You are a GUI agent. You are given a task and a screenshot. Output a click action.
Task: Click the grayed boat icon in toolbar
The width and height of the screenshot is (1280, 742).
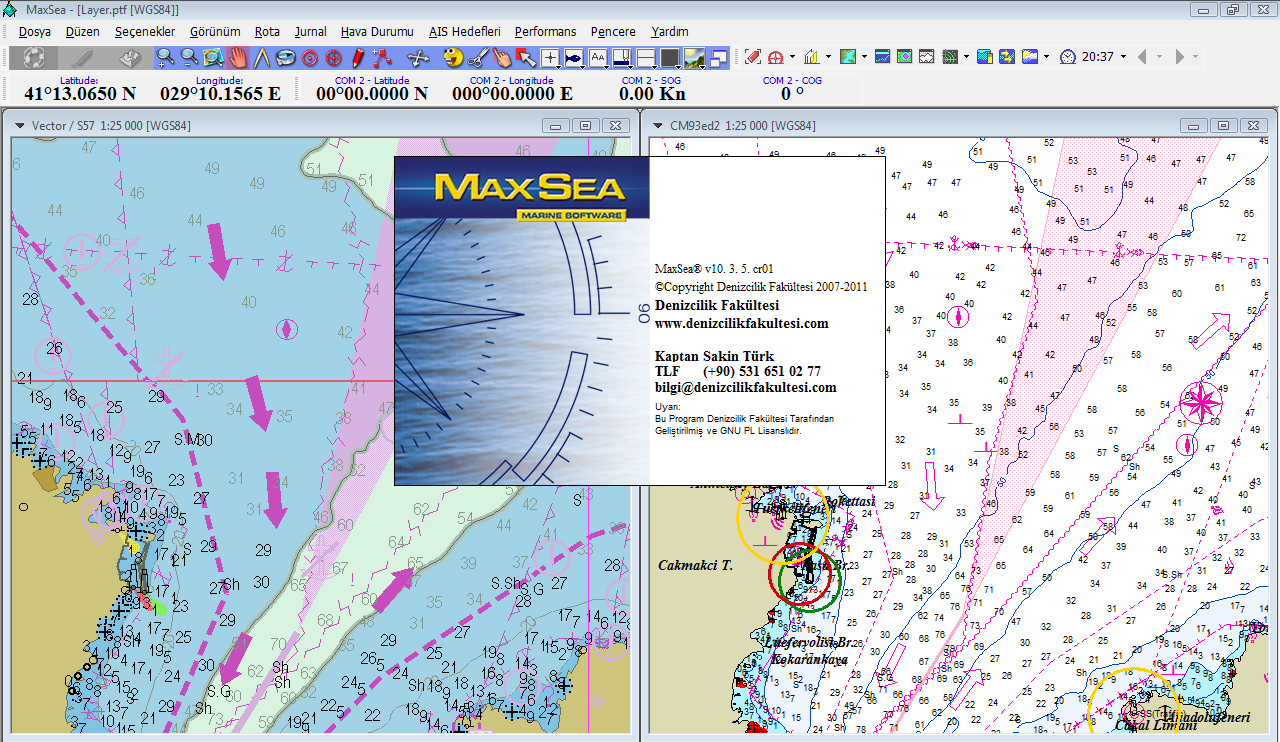pos(83,57)
